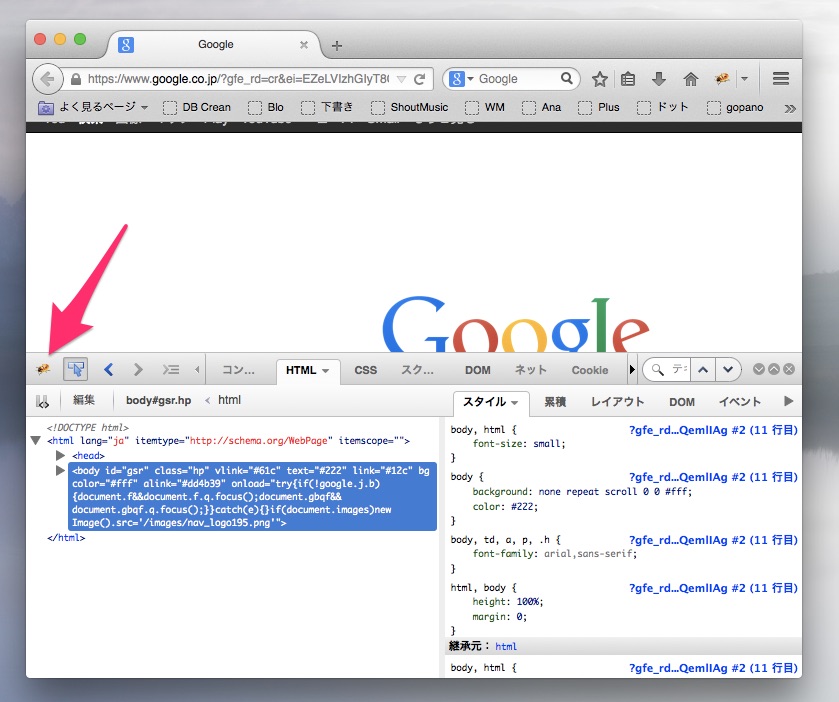The image size is (839, 702).
Task: Click the Firebug icon in browser toolbar
Action: [x=722, y=79]
